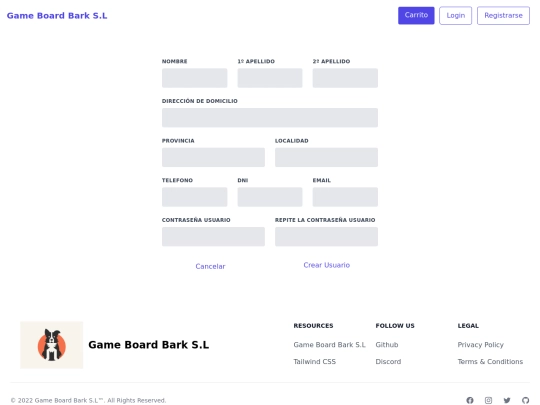Focus the Nombre input field
This screenshot has width=540, height=405.
195,78
